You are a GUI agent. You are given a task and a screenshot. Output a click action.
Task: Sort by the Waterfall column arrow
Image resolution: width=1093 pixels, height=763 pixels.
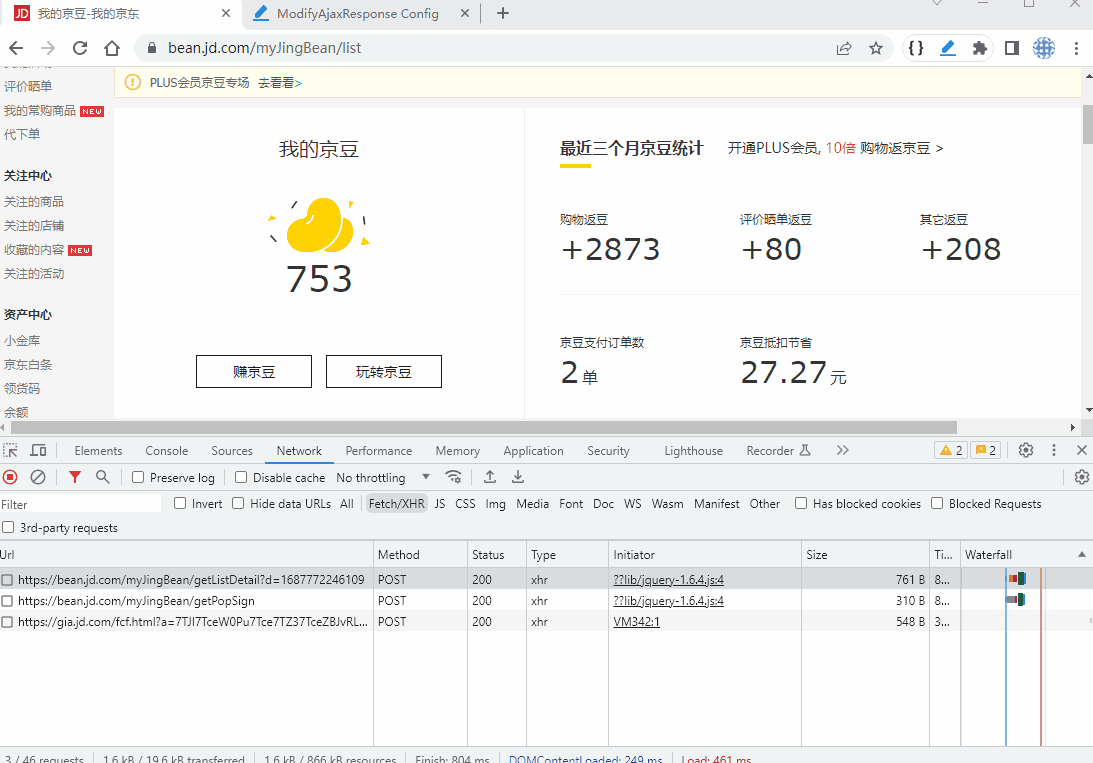coord(1082,555)
